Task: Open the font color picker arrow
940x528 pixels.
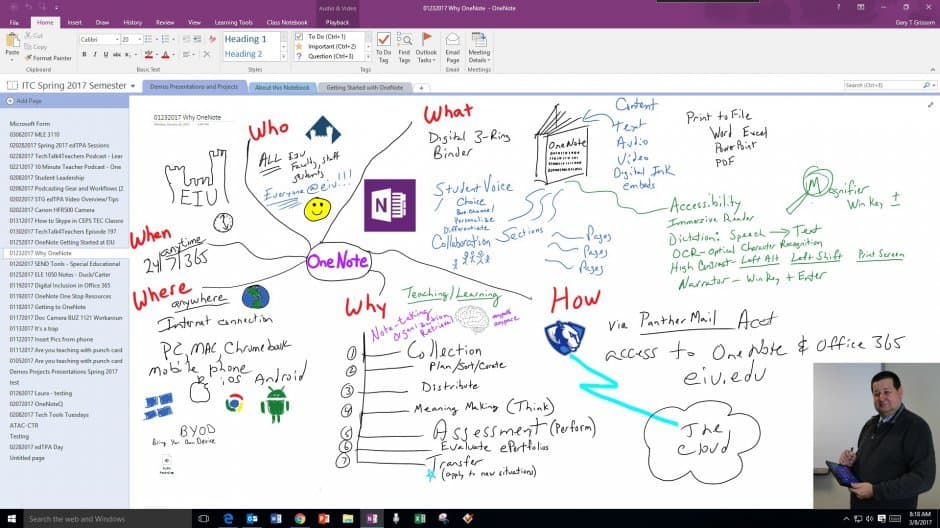Action: (x=174, y=55)
